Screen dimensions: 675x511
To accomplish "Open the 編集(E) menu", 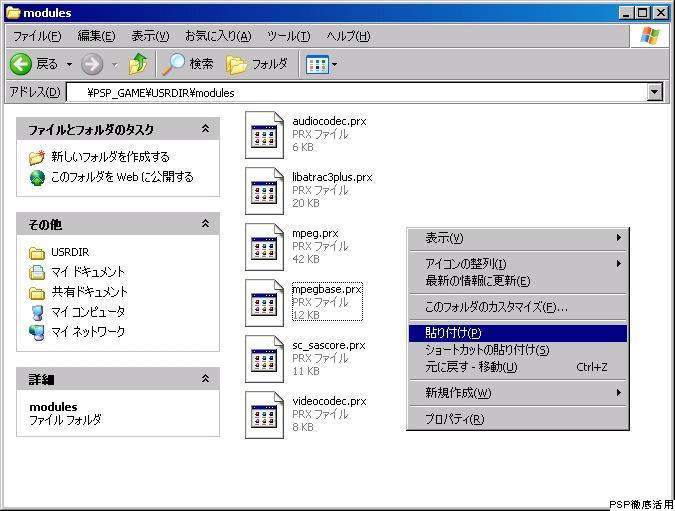I will (x=96, y=36).
